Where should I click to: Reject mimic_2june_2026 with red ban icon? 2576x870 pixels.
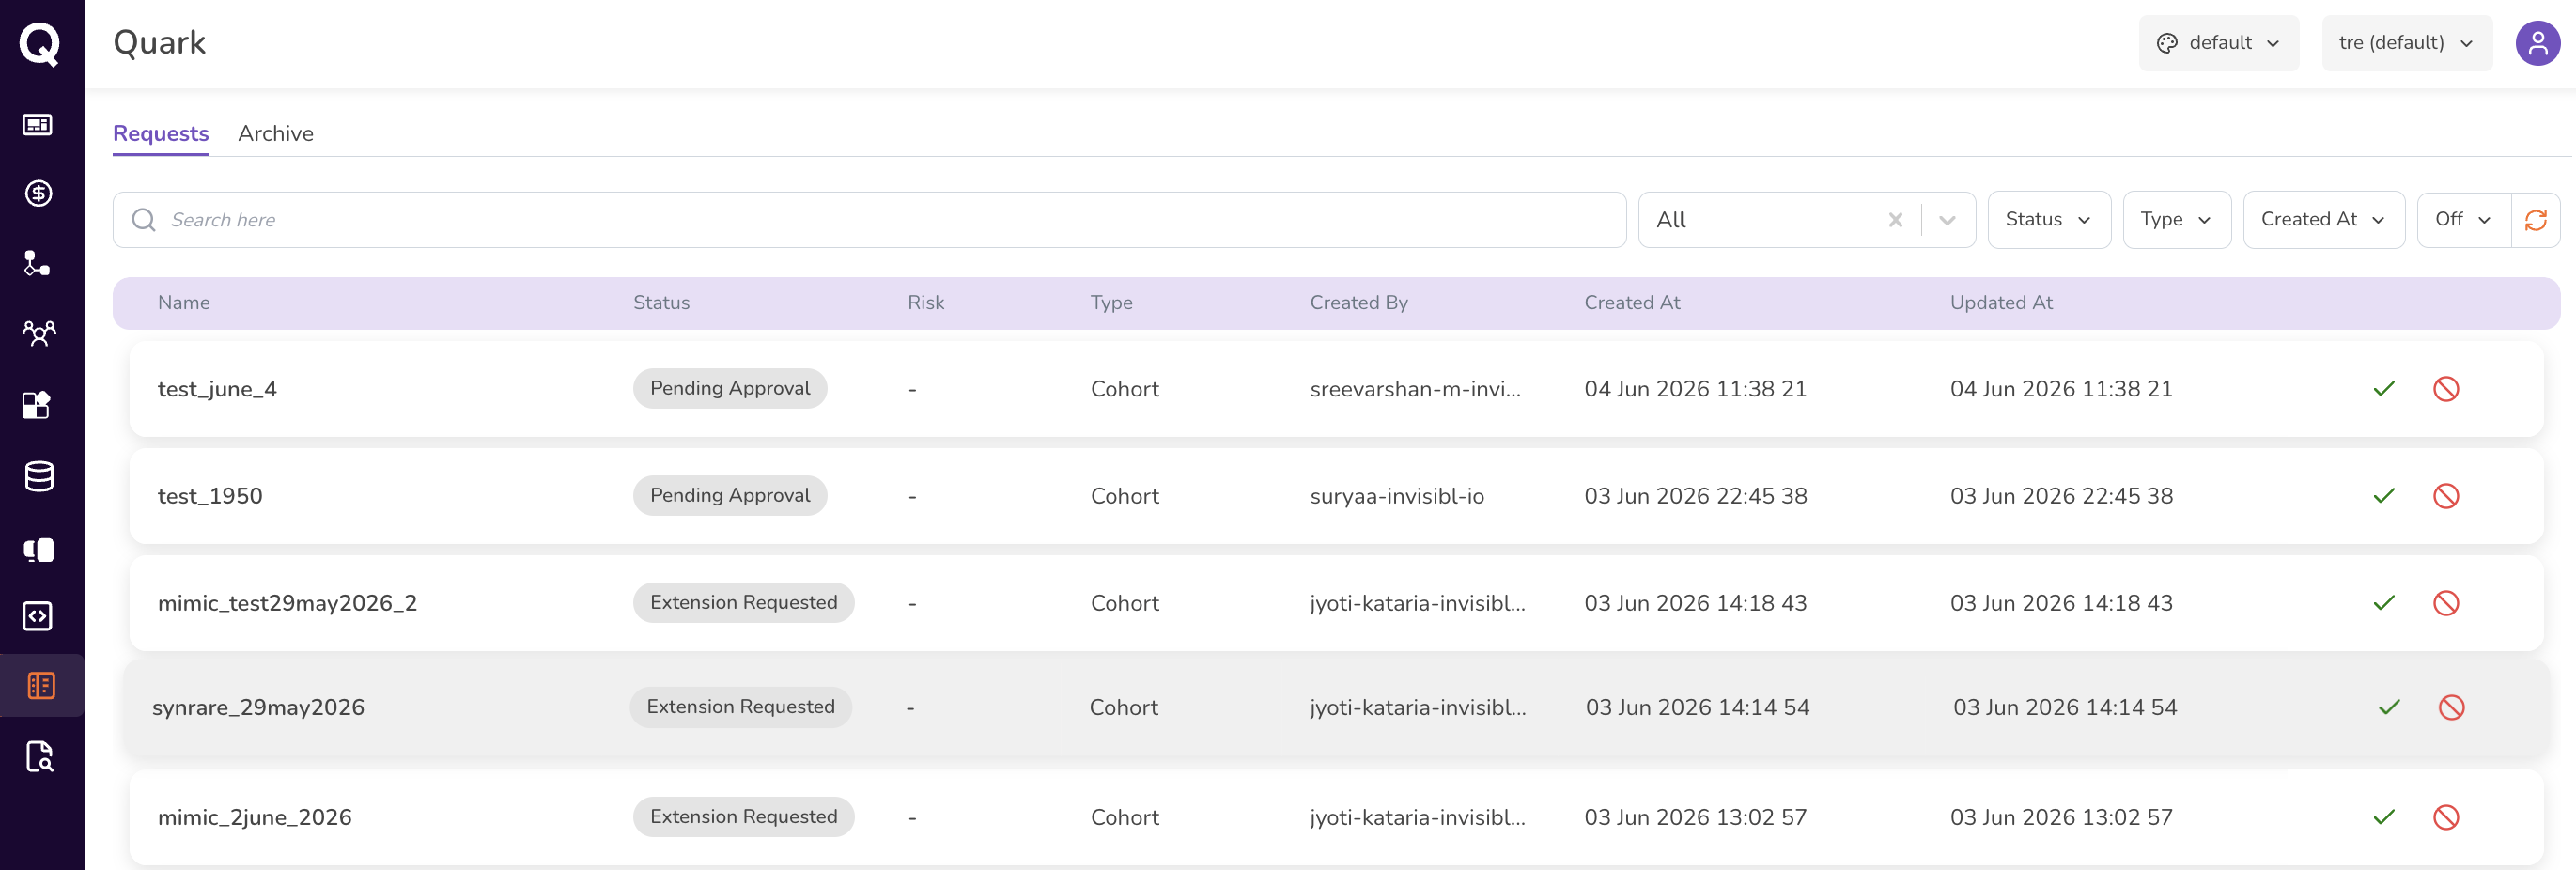click(2446, 817)
